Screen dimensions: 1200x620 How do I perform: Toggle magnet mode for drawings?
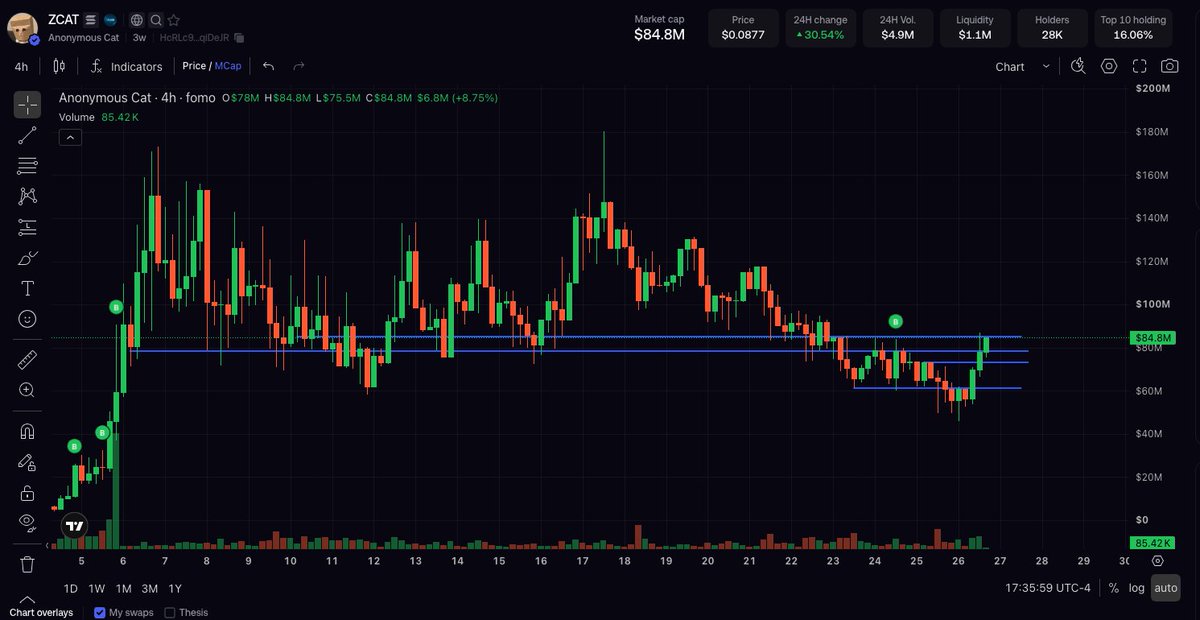(x=28, y=432)
